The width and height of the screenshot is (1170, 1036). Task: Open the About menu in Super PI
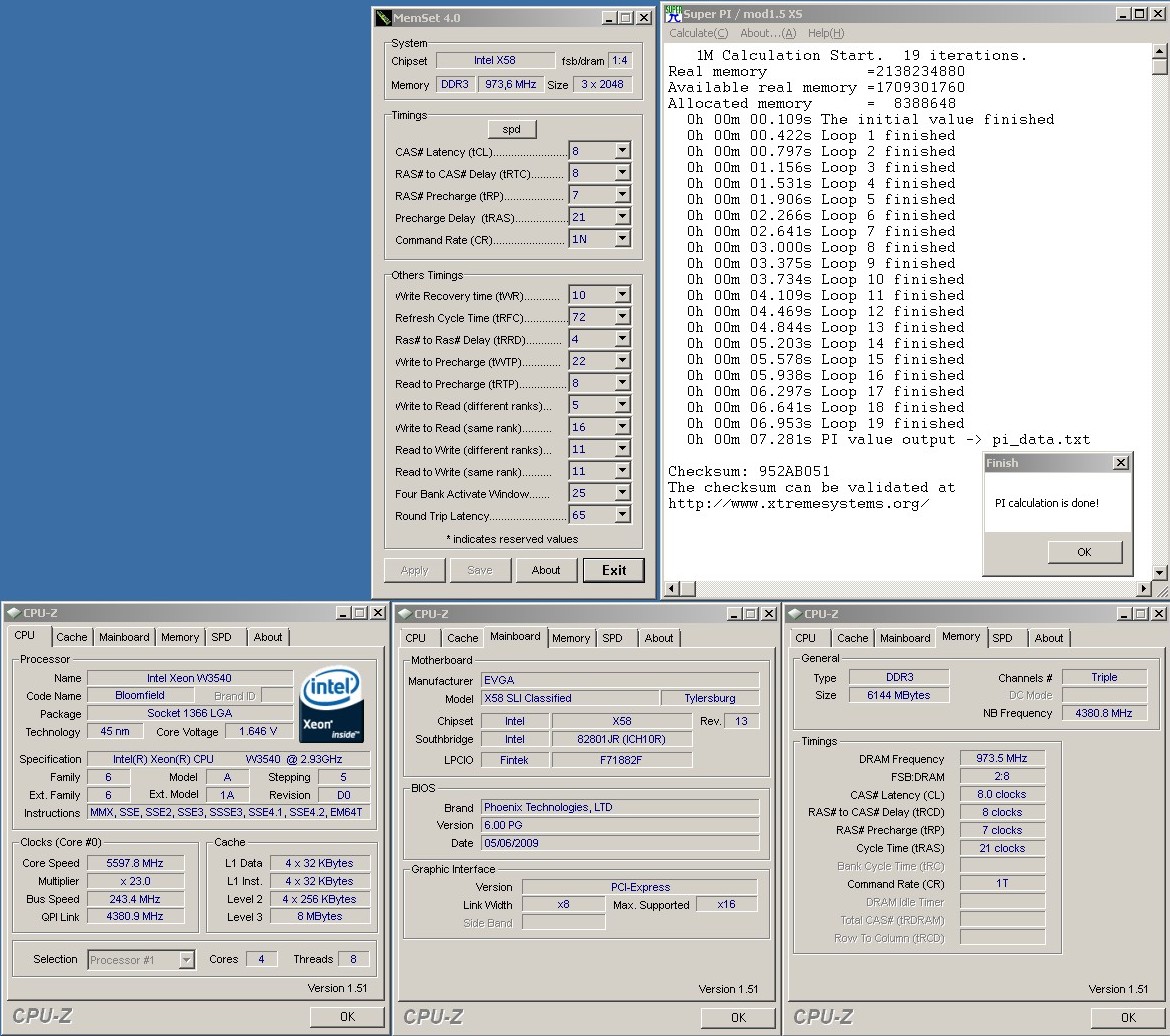pyautogui.click(x=768, y=33)
